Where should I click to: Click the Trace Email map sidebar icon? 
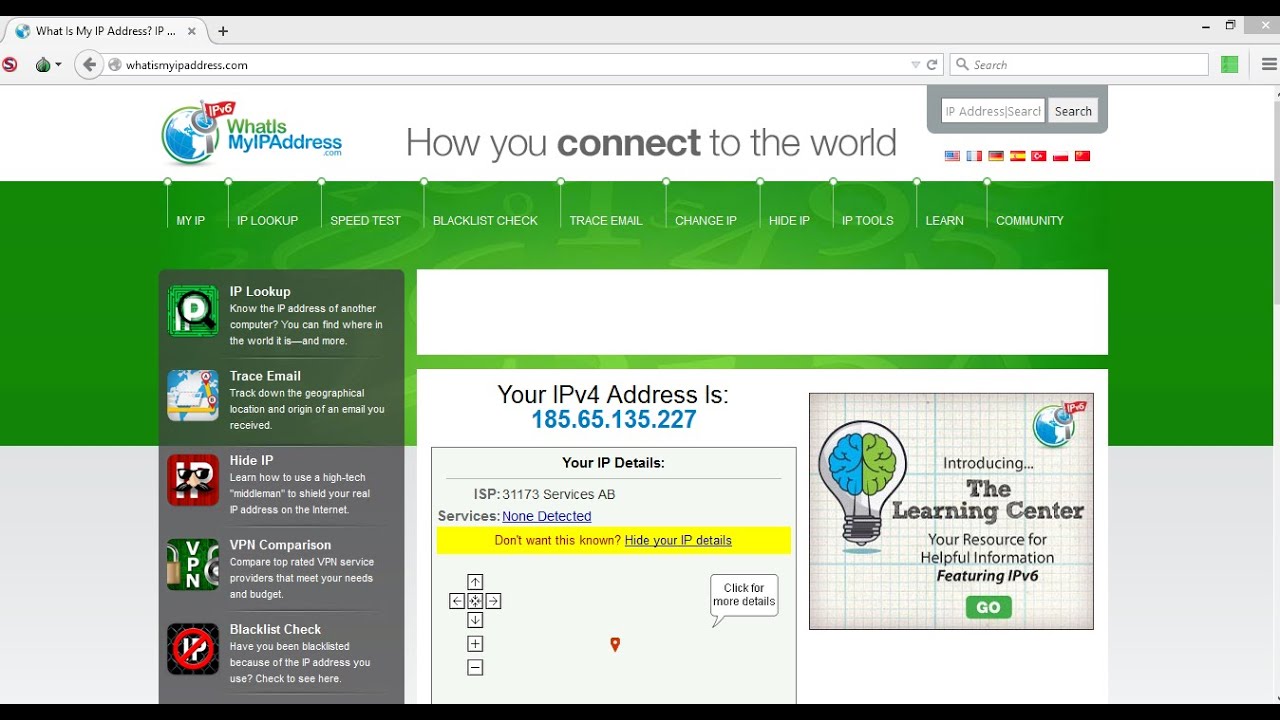coord(193,395)
